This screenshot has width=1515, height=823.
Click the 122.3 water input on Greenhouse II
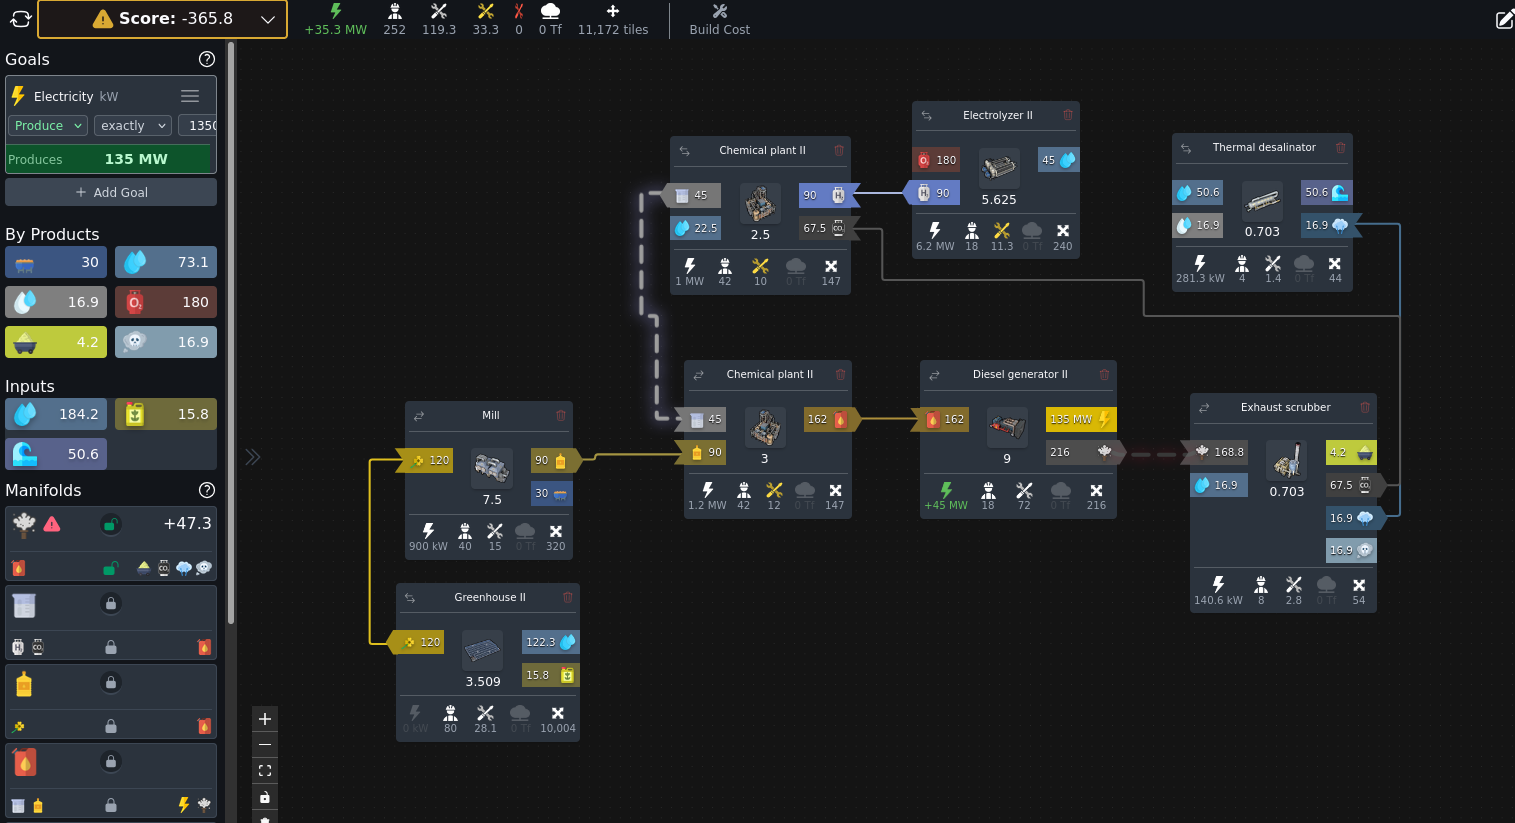point(550,642)
